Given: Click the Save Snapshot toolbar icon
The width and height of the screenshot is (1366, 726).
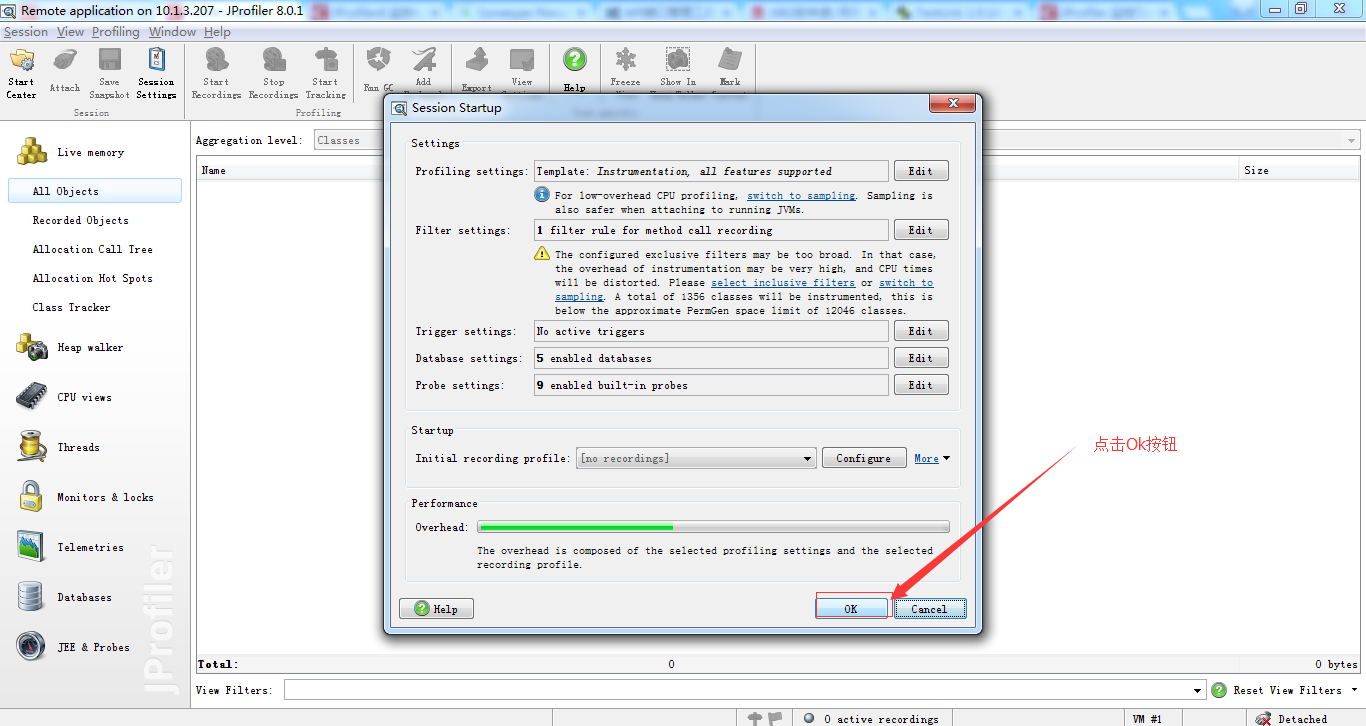Looking at the screenshot, I should click(x=109, y=73).
